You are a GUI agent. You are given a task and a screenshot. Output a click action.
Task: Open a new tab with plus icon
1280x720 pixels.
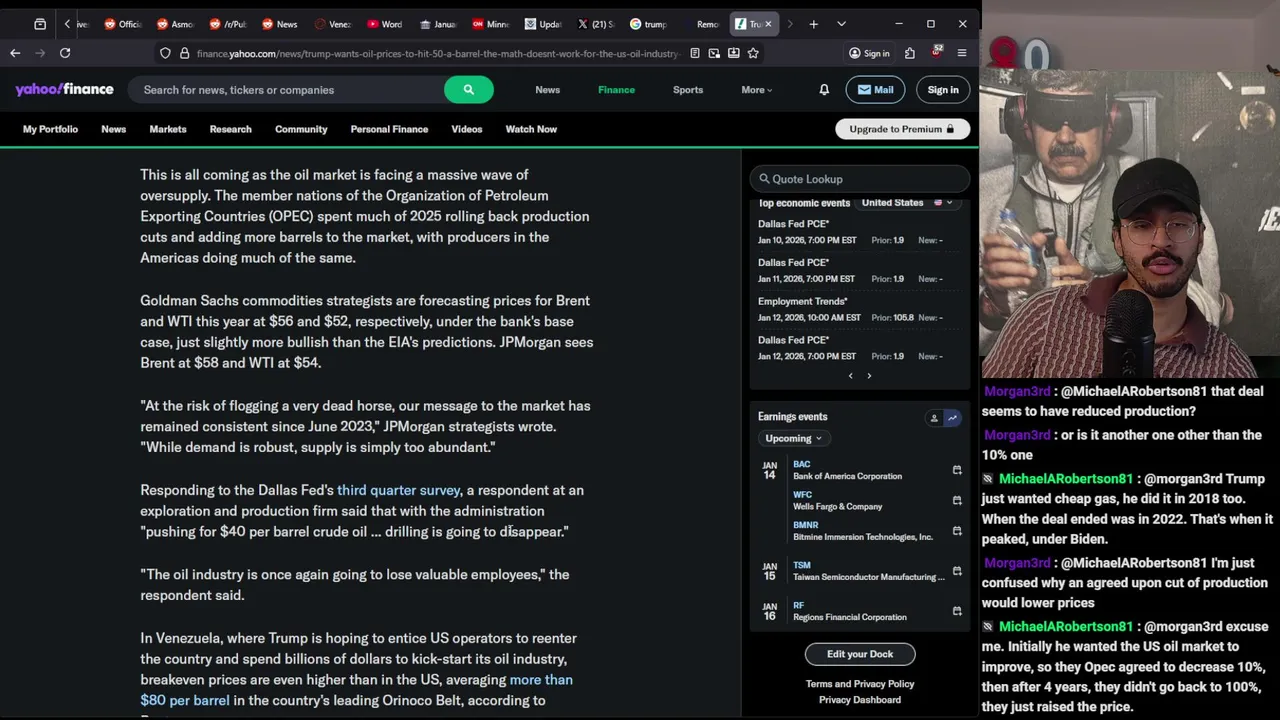[813, 24]
